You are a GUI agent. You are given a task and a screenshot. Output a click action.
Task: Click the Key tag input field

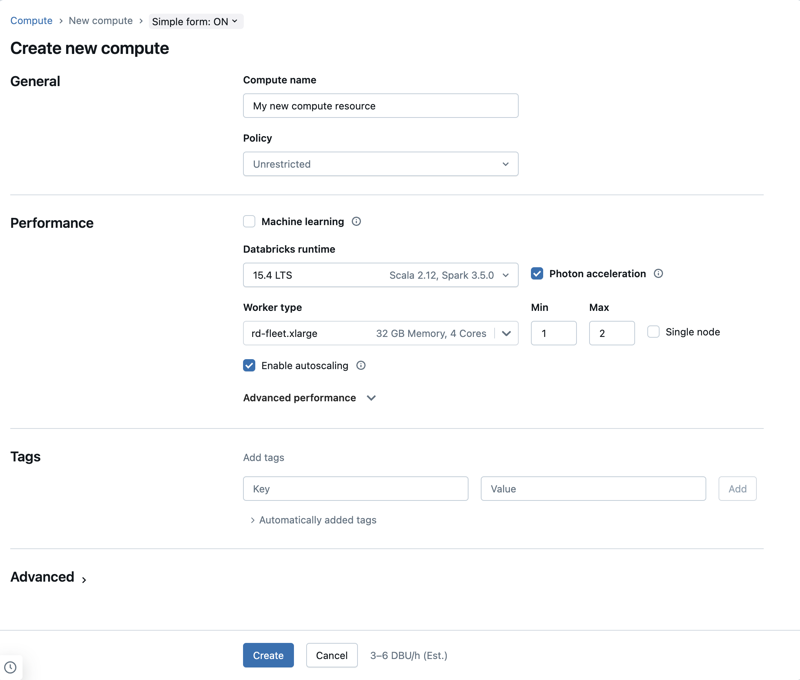[355, 488]
